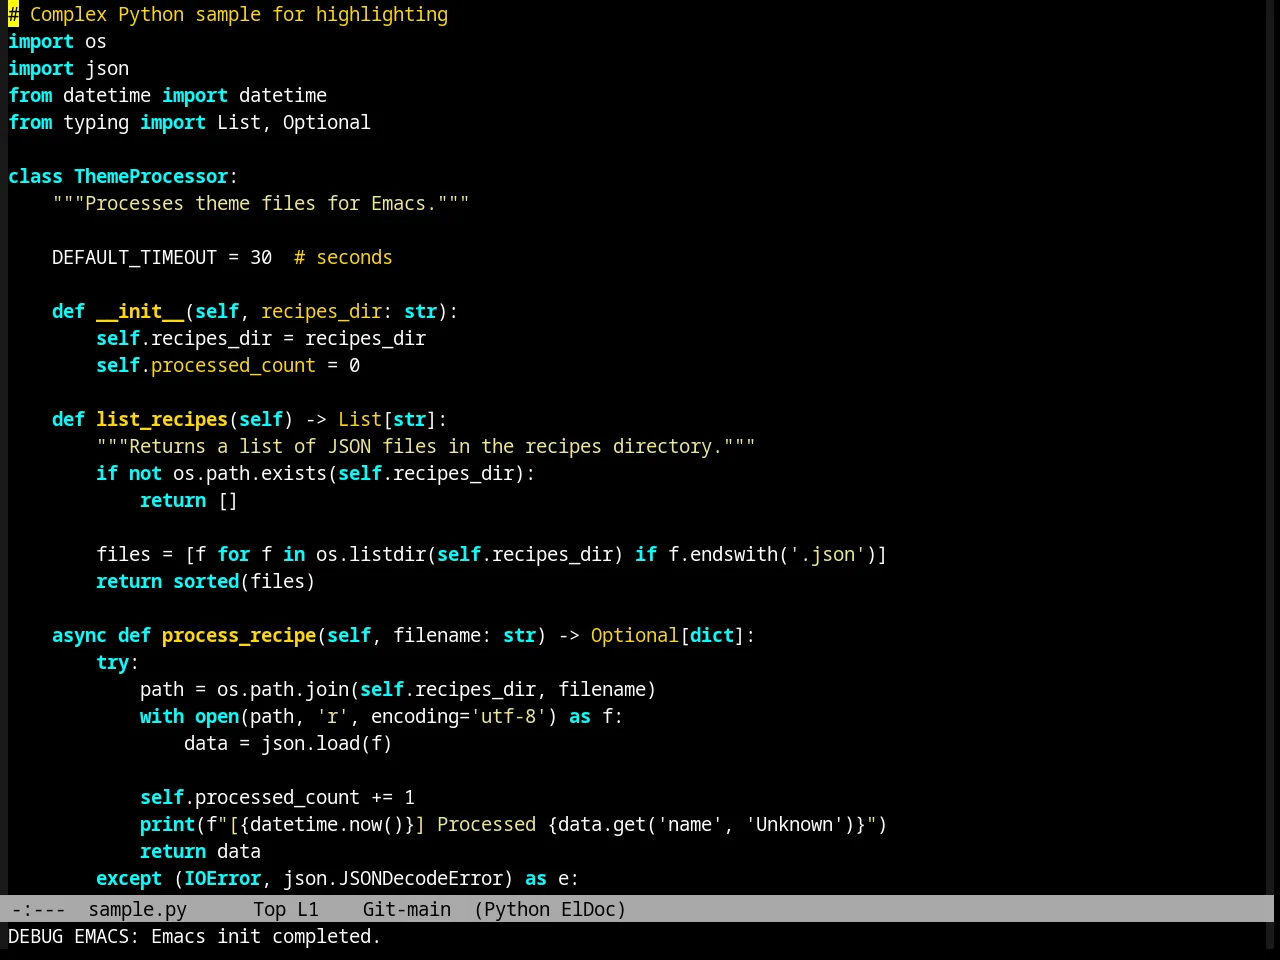Screen dimensions: 1280x960
Task: Click the sample.py buffer name in mode line
Action: 137,909
